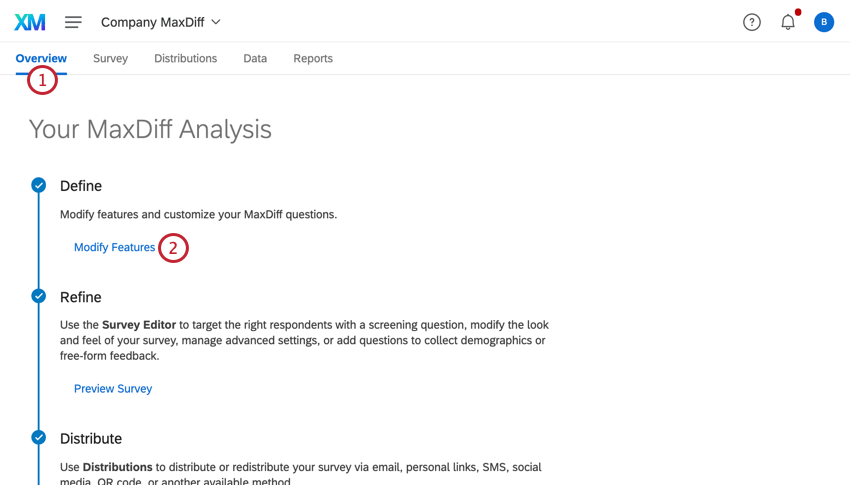Click the Define section heading
The image size is (850, 485).
click(x=81, y=186)
